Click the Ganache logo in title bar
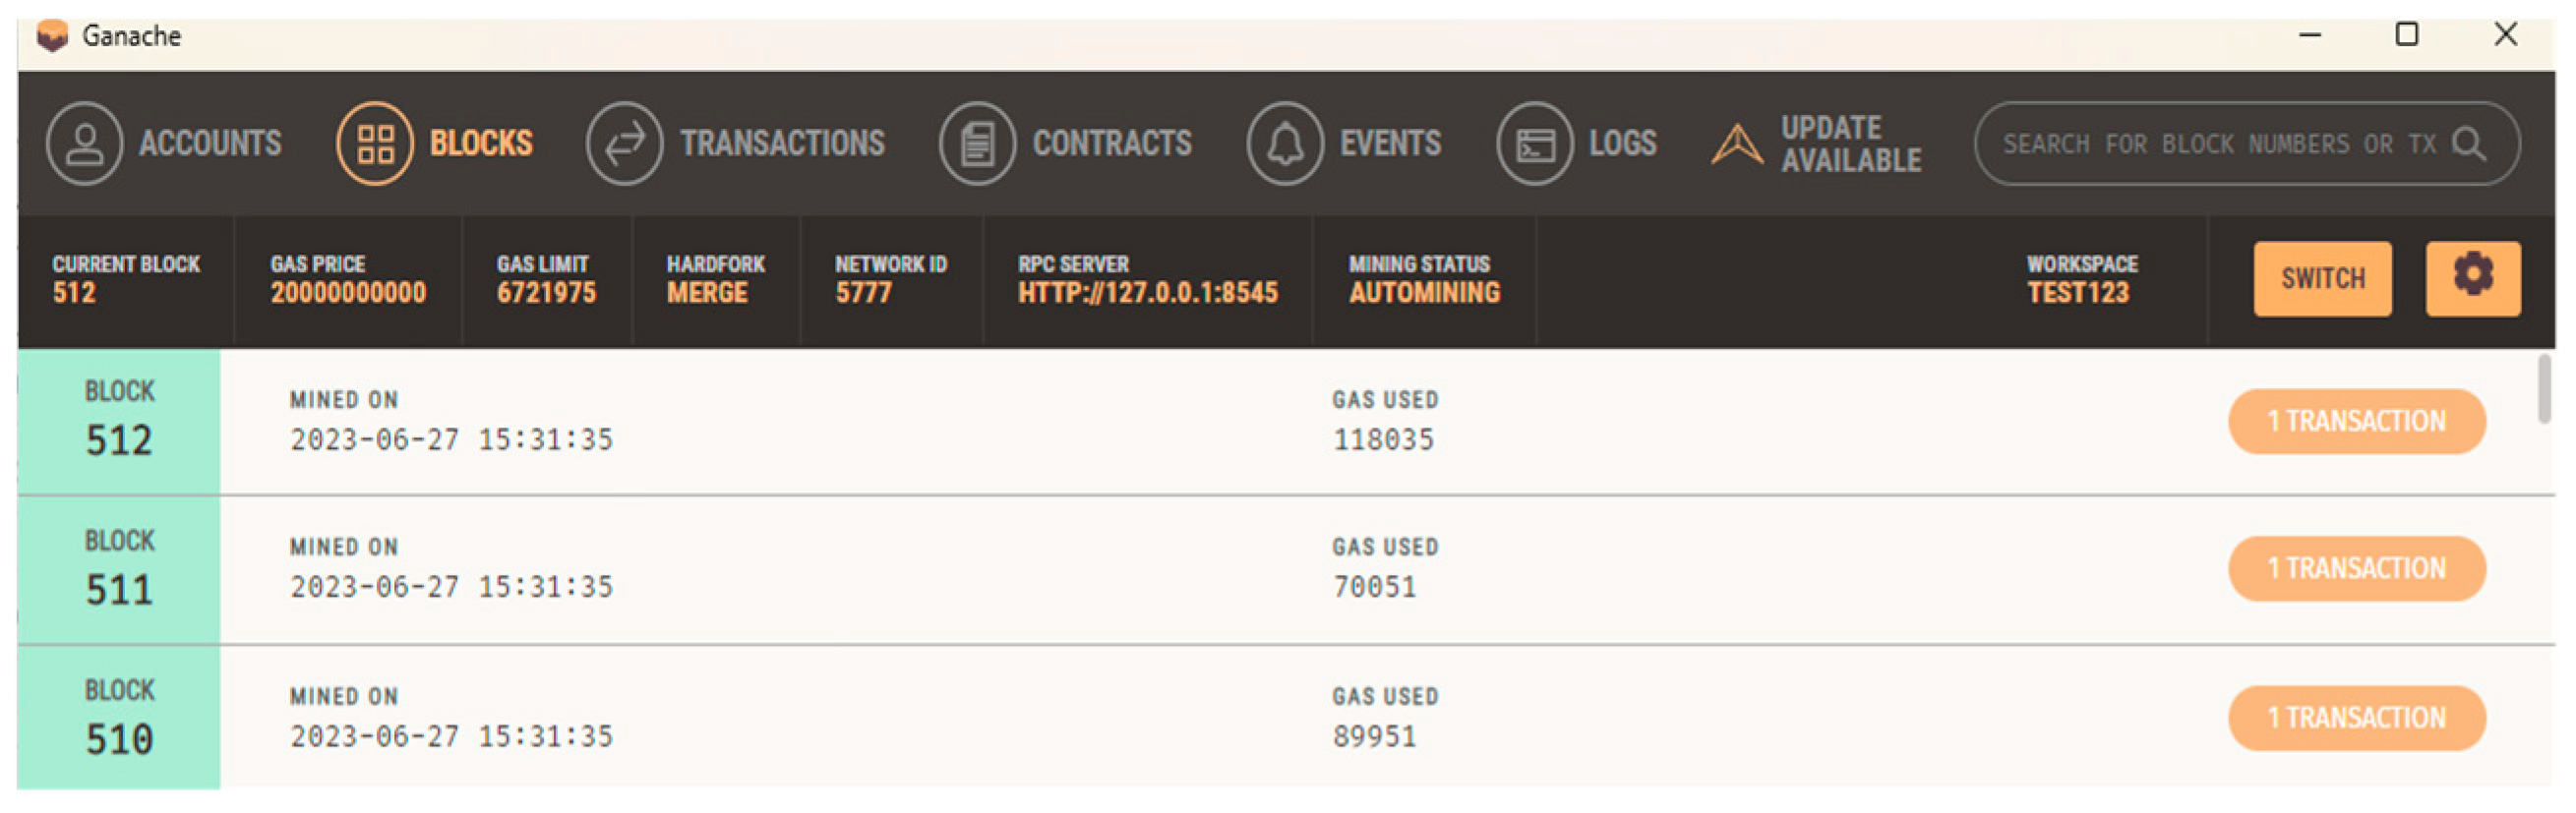Image resolution: width=2576 pixels, height=813 pixels. pos(52,36)
